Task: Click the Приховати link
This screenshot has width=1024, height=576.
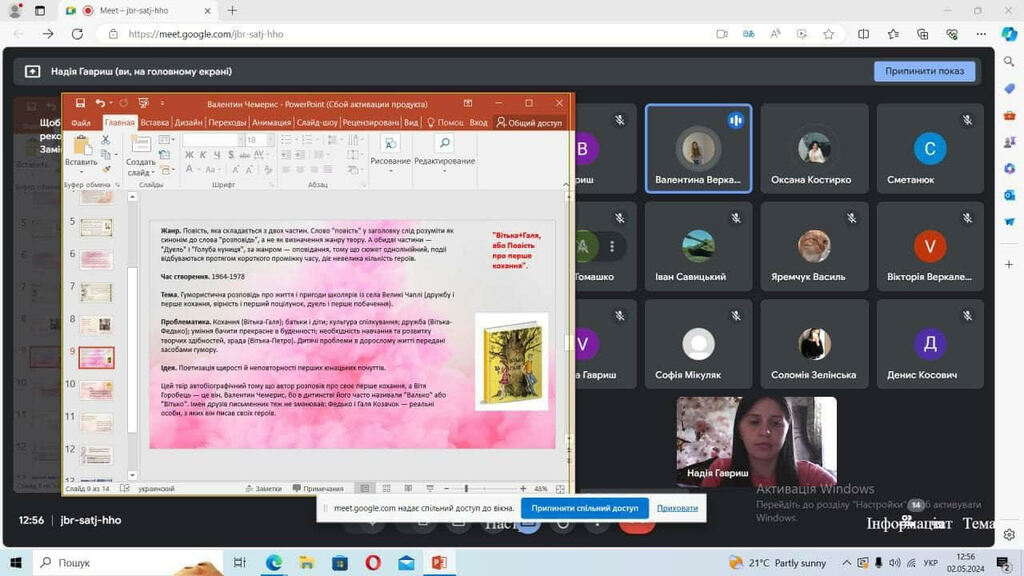Action: 677,508
